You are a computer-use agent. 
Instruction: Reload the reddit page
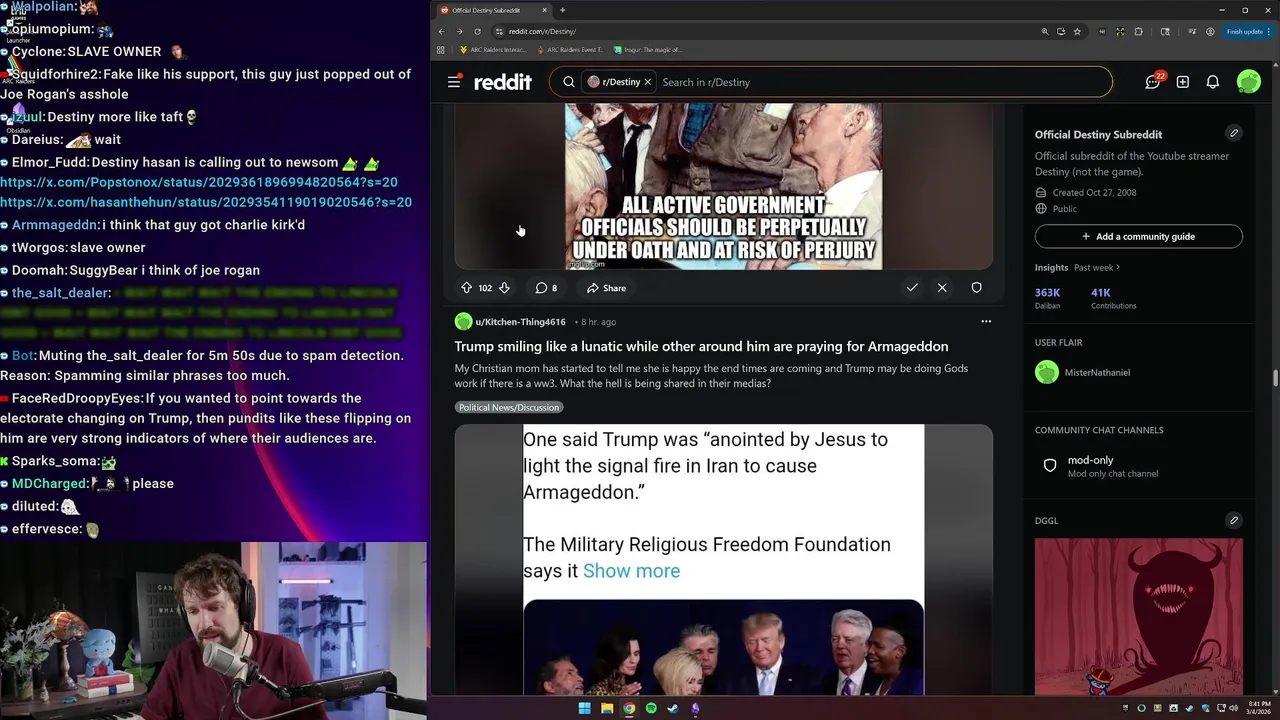pyautogui.click(x=477, y=31)
